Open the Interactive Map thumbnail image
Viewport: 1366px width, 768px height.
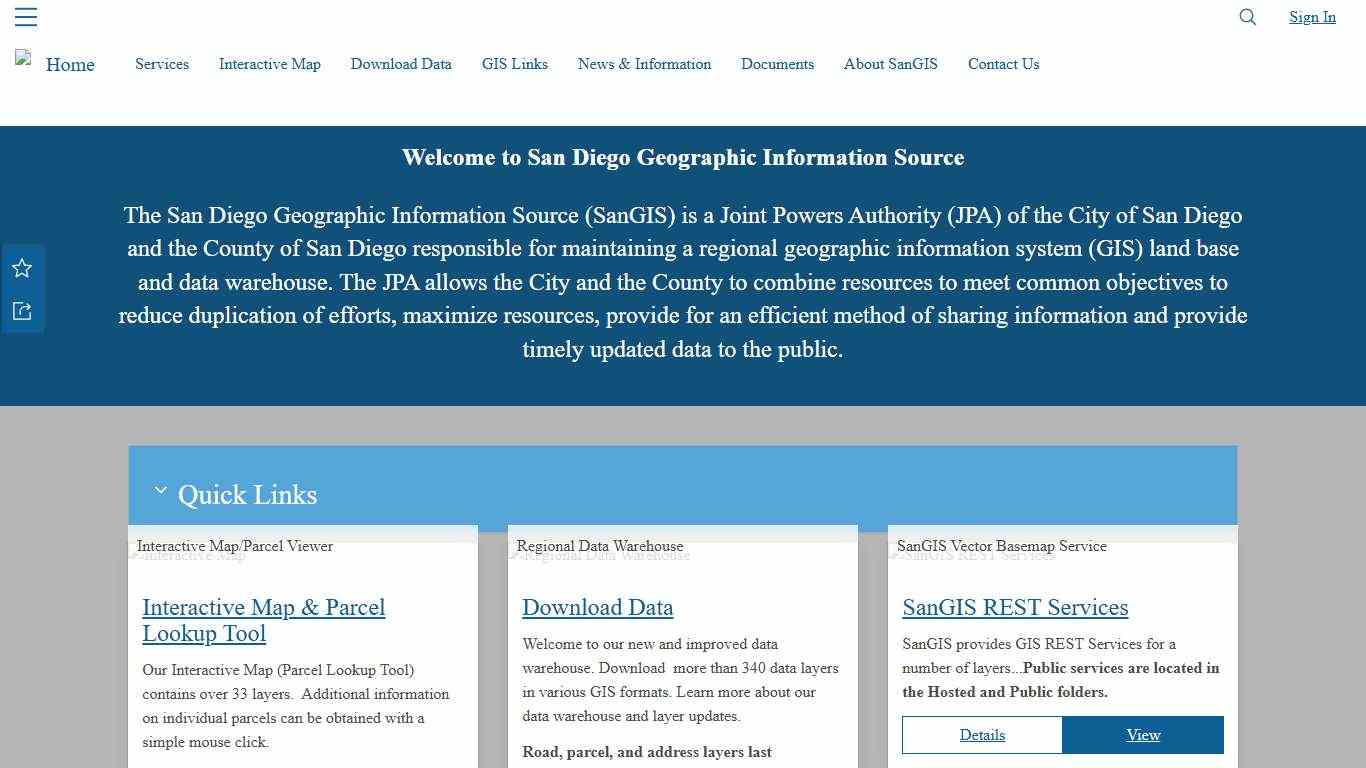tap(190, 555)
